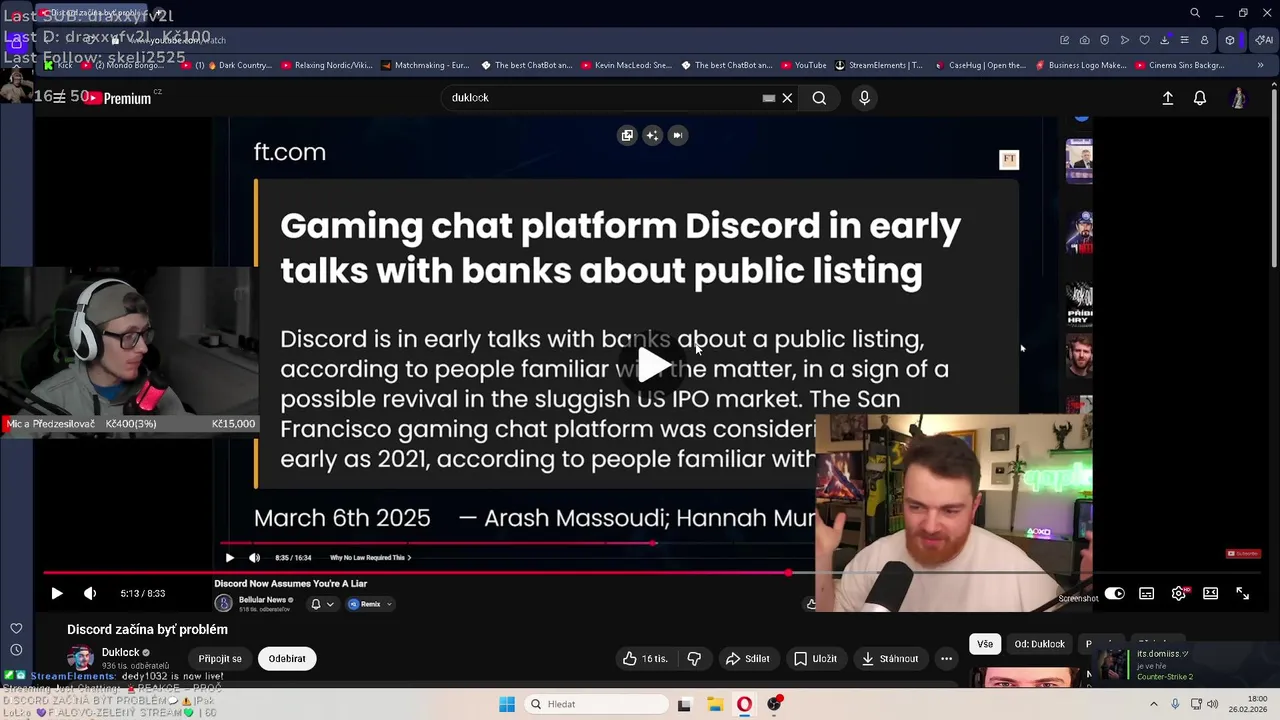Click the search-tabs magnifier in the title bar

coord(1195,13)
